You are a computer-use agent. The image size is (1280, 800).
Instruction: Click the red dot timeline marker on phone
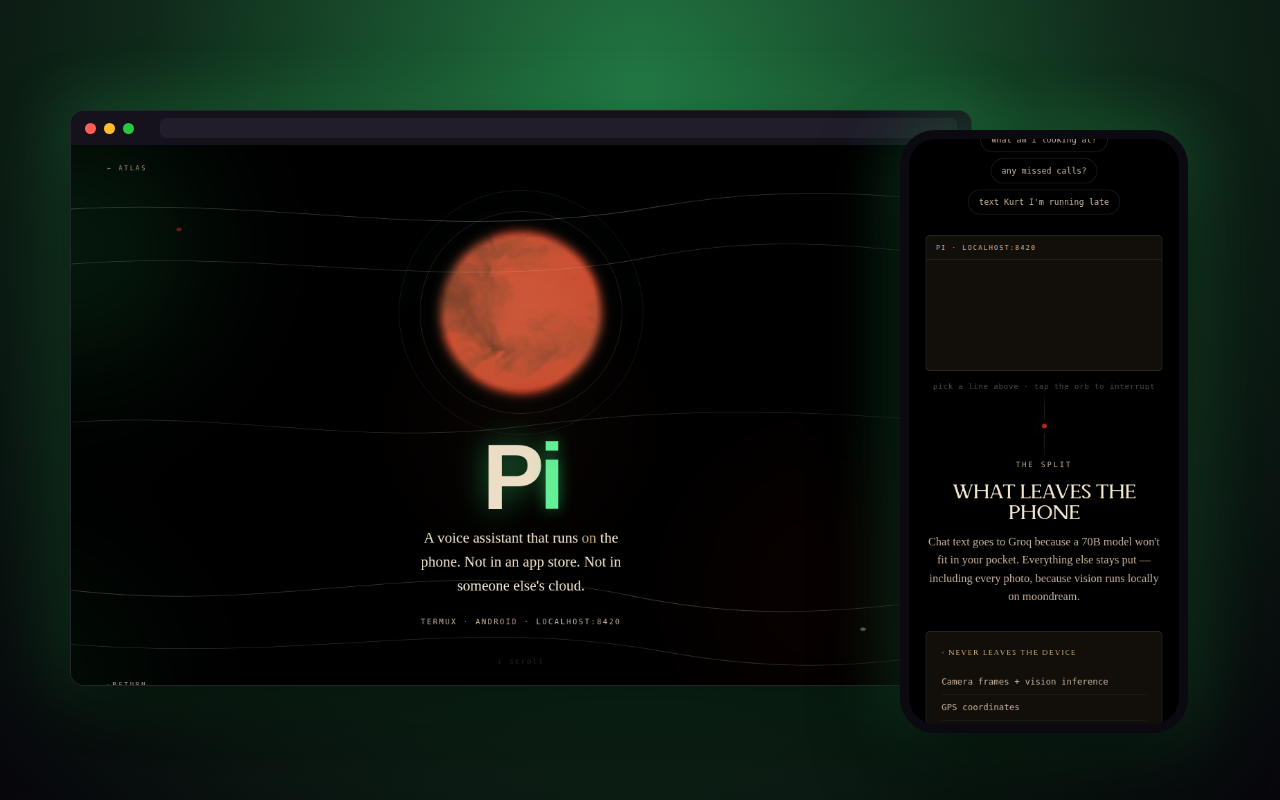(x=1044, y=426)
